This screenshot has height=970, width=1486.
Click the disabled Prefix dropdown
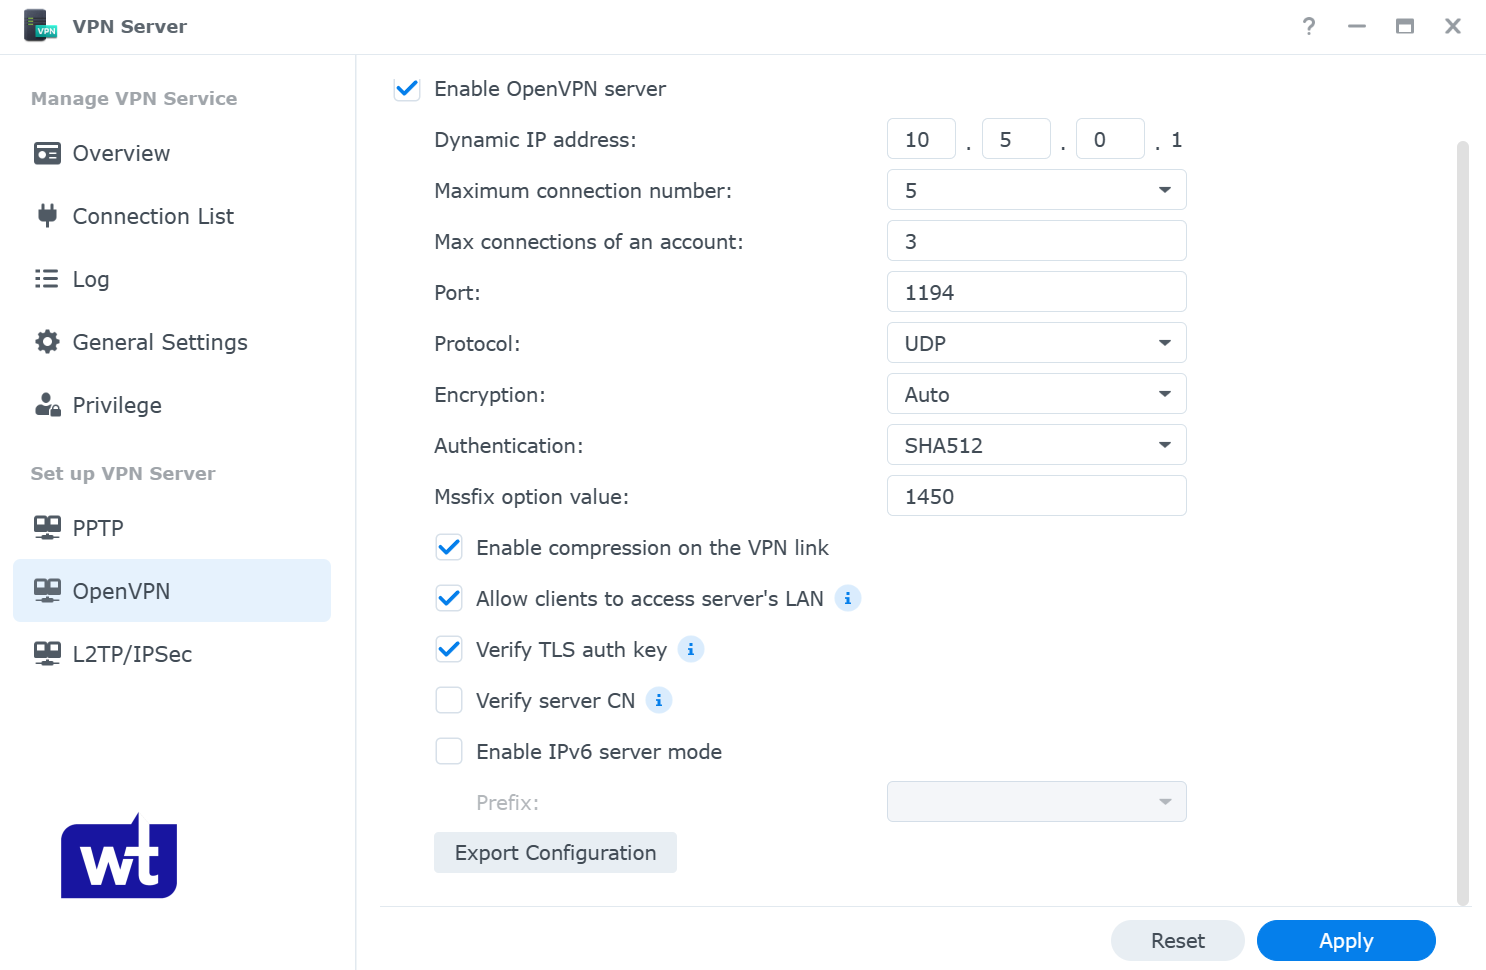1036,802
